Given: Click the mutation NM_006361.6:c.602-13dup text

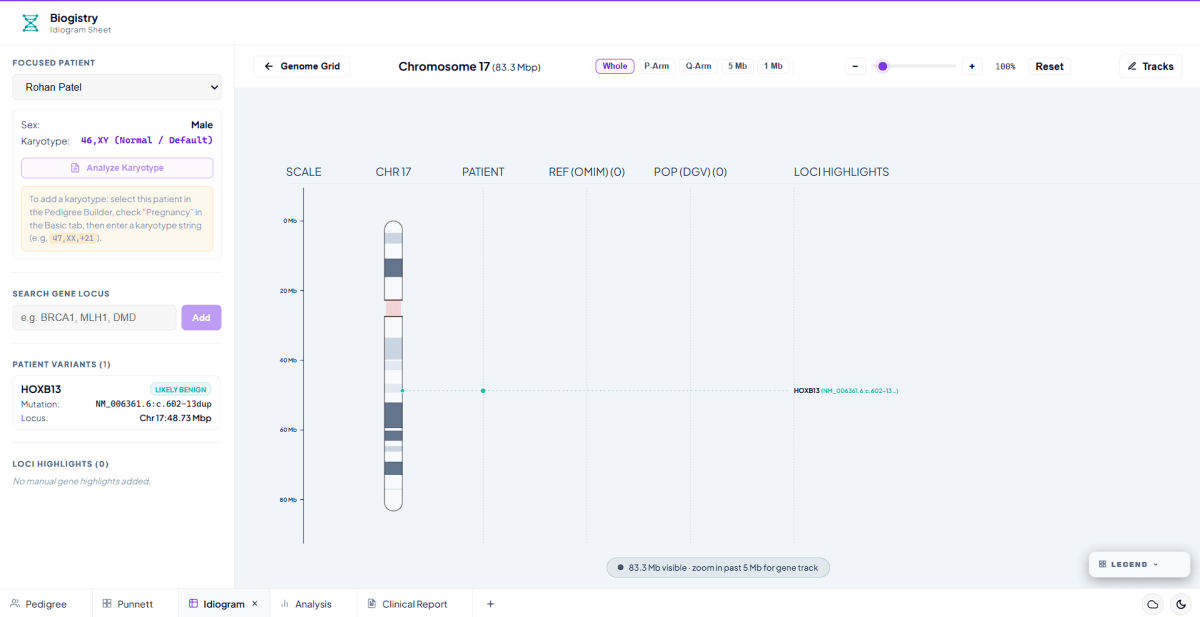Looking at the screenshot, I should (153, 404).
